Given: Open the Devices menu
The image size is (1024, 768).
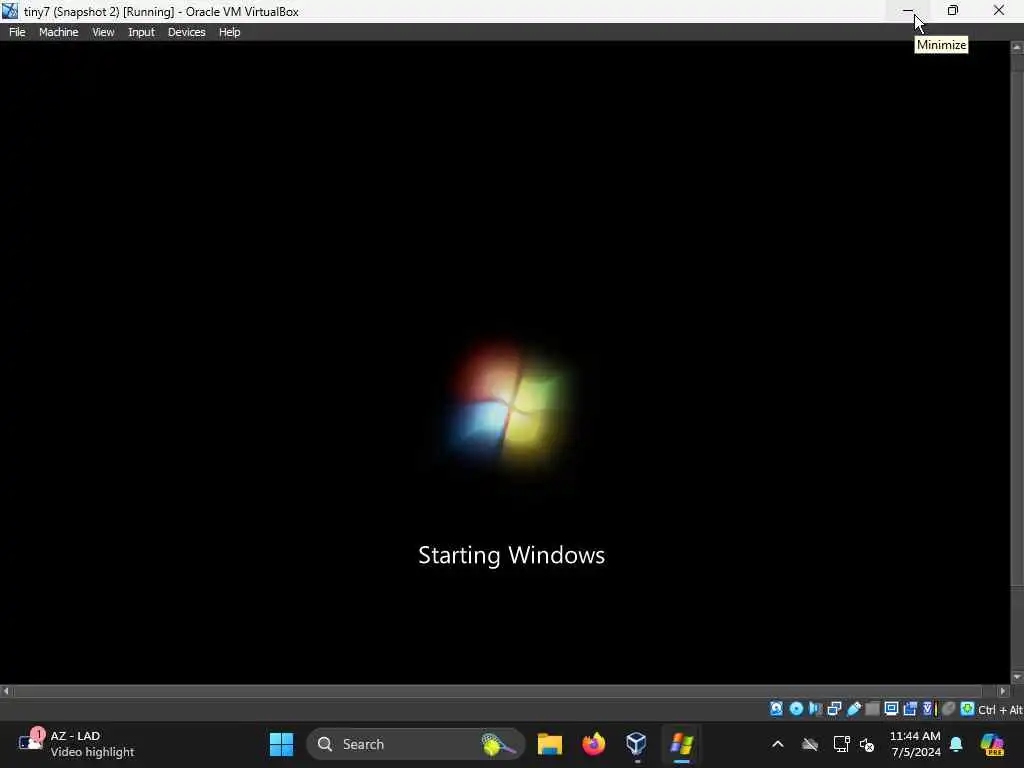Looking at the screenshot, I should coord(186,32).
